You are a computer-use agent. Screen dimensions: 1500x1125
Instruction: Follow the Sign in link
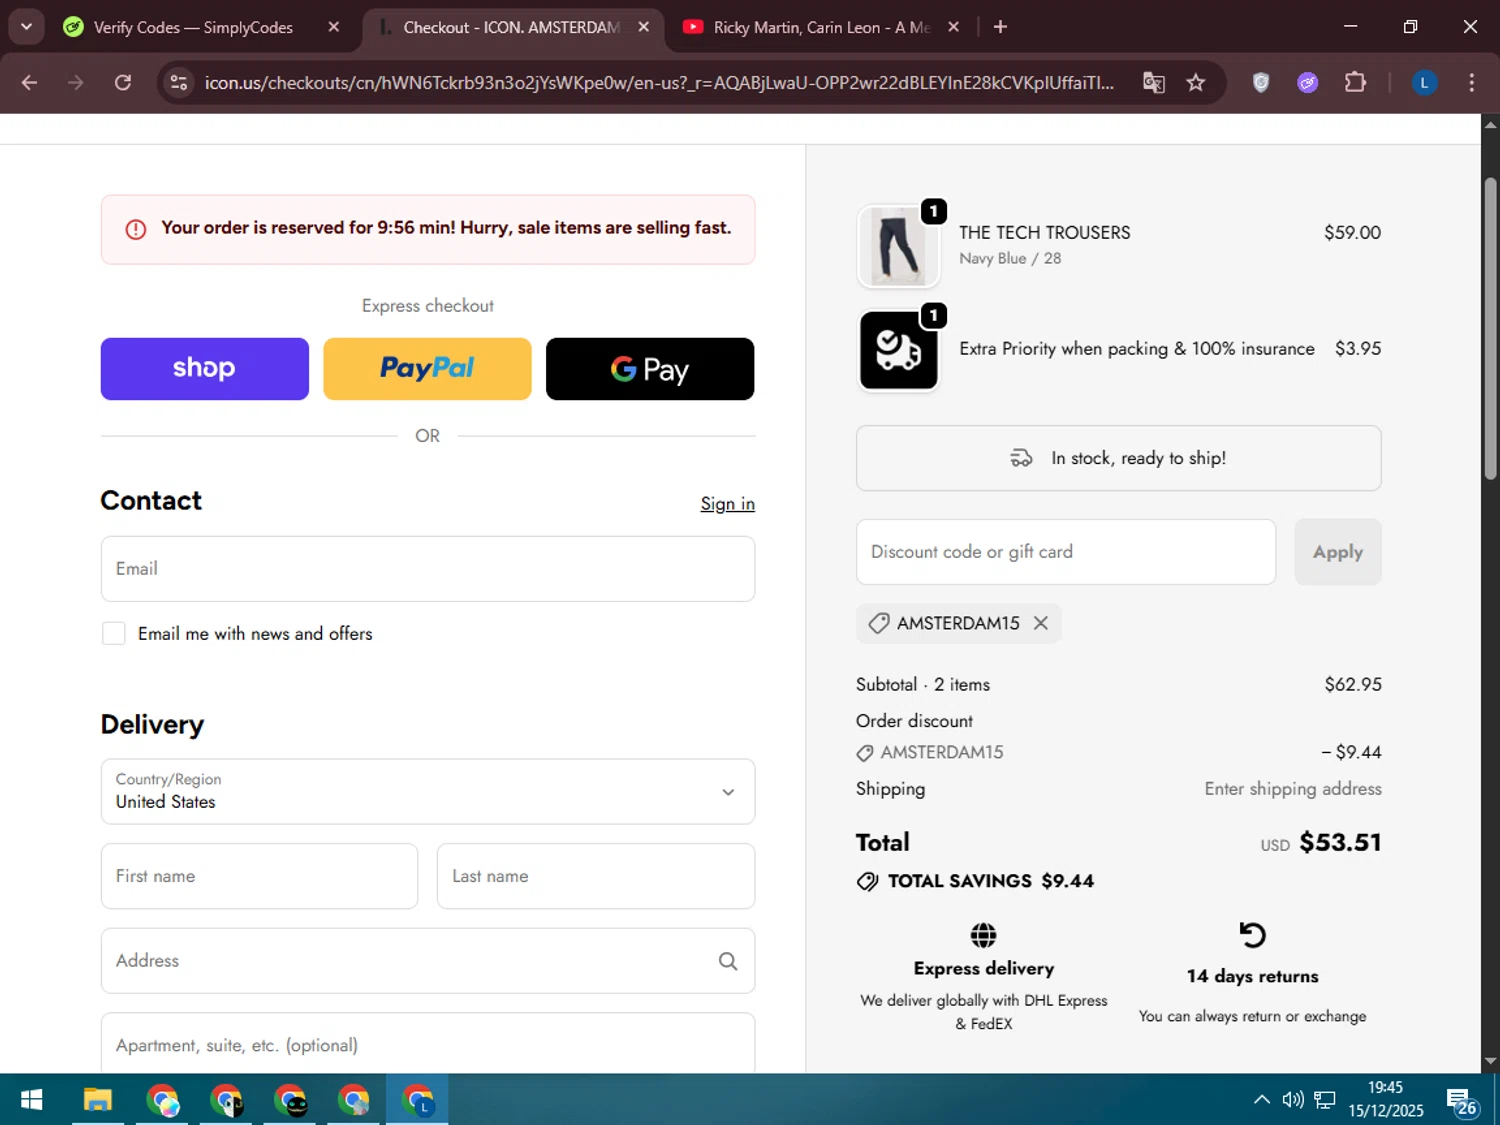(727, 504)
